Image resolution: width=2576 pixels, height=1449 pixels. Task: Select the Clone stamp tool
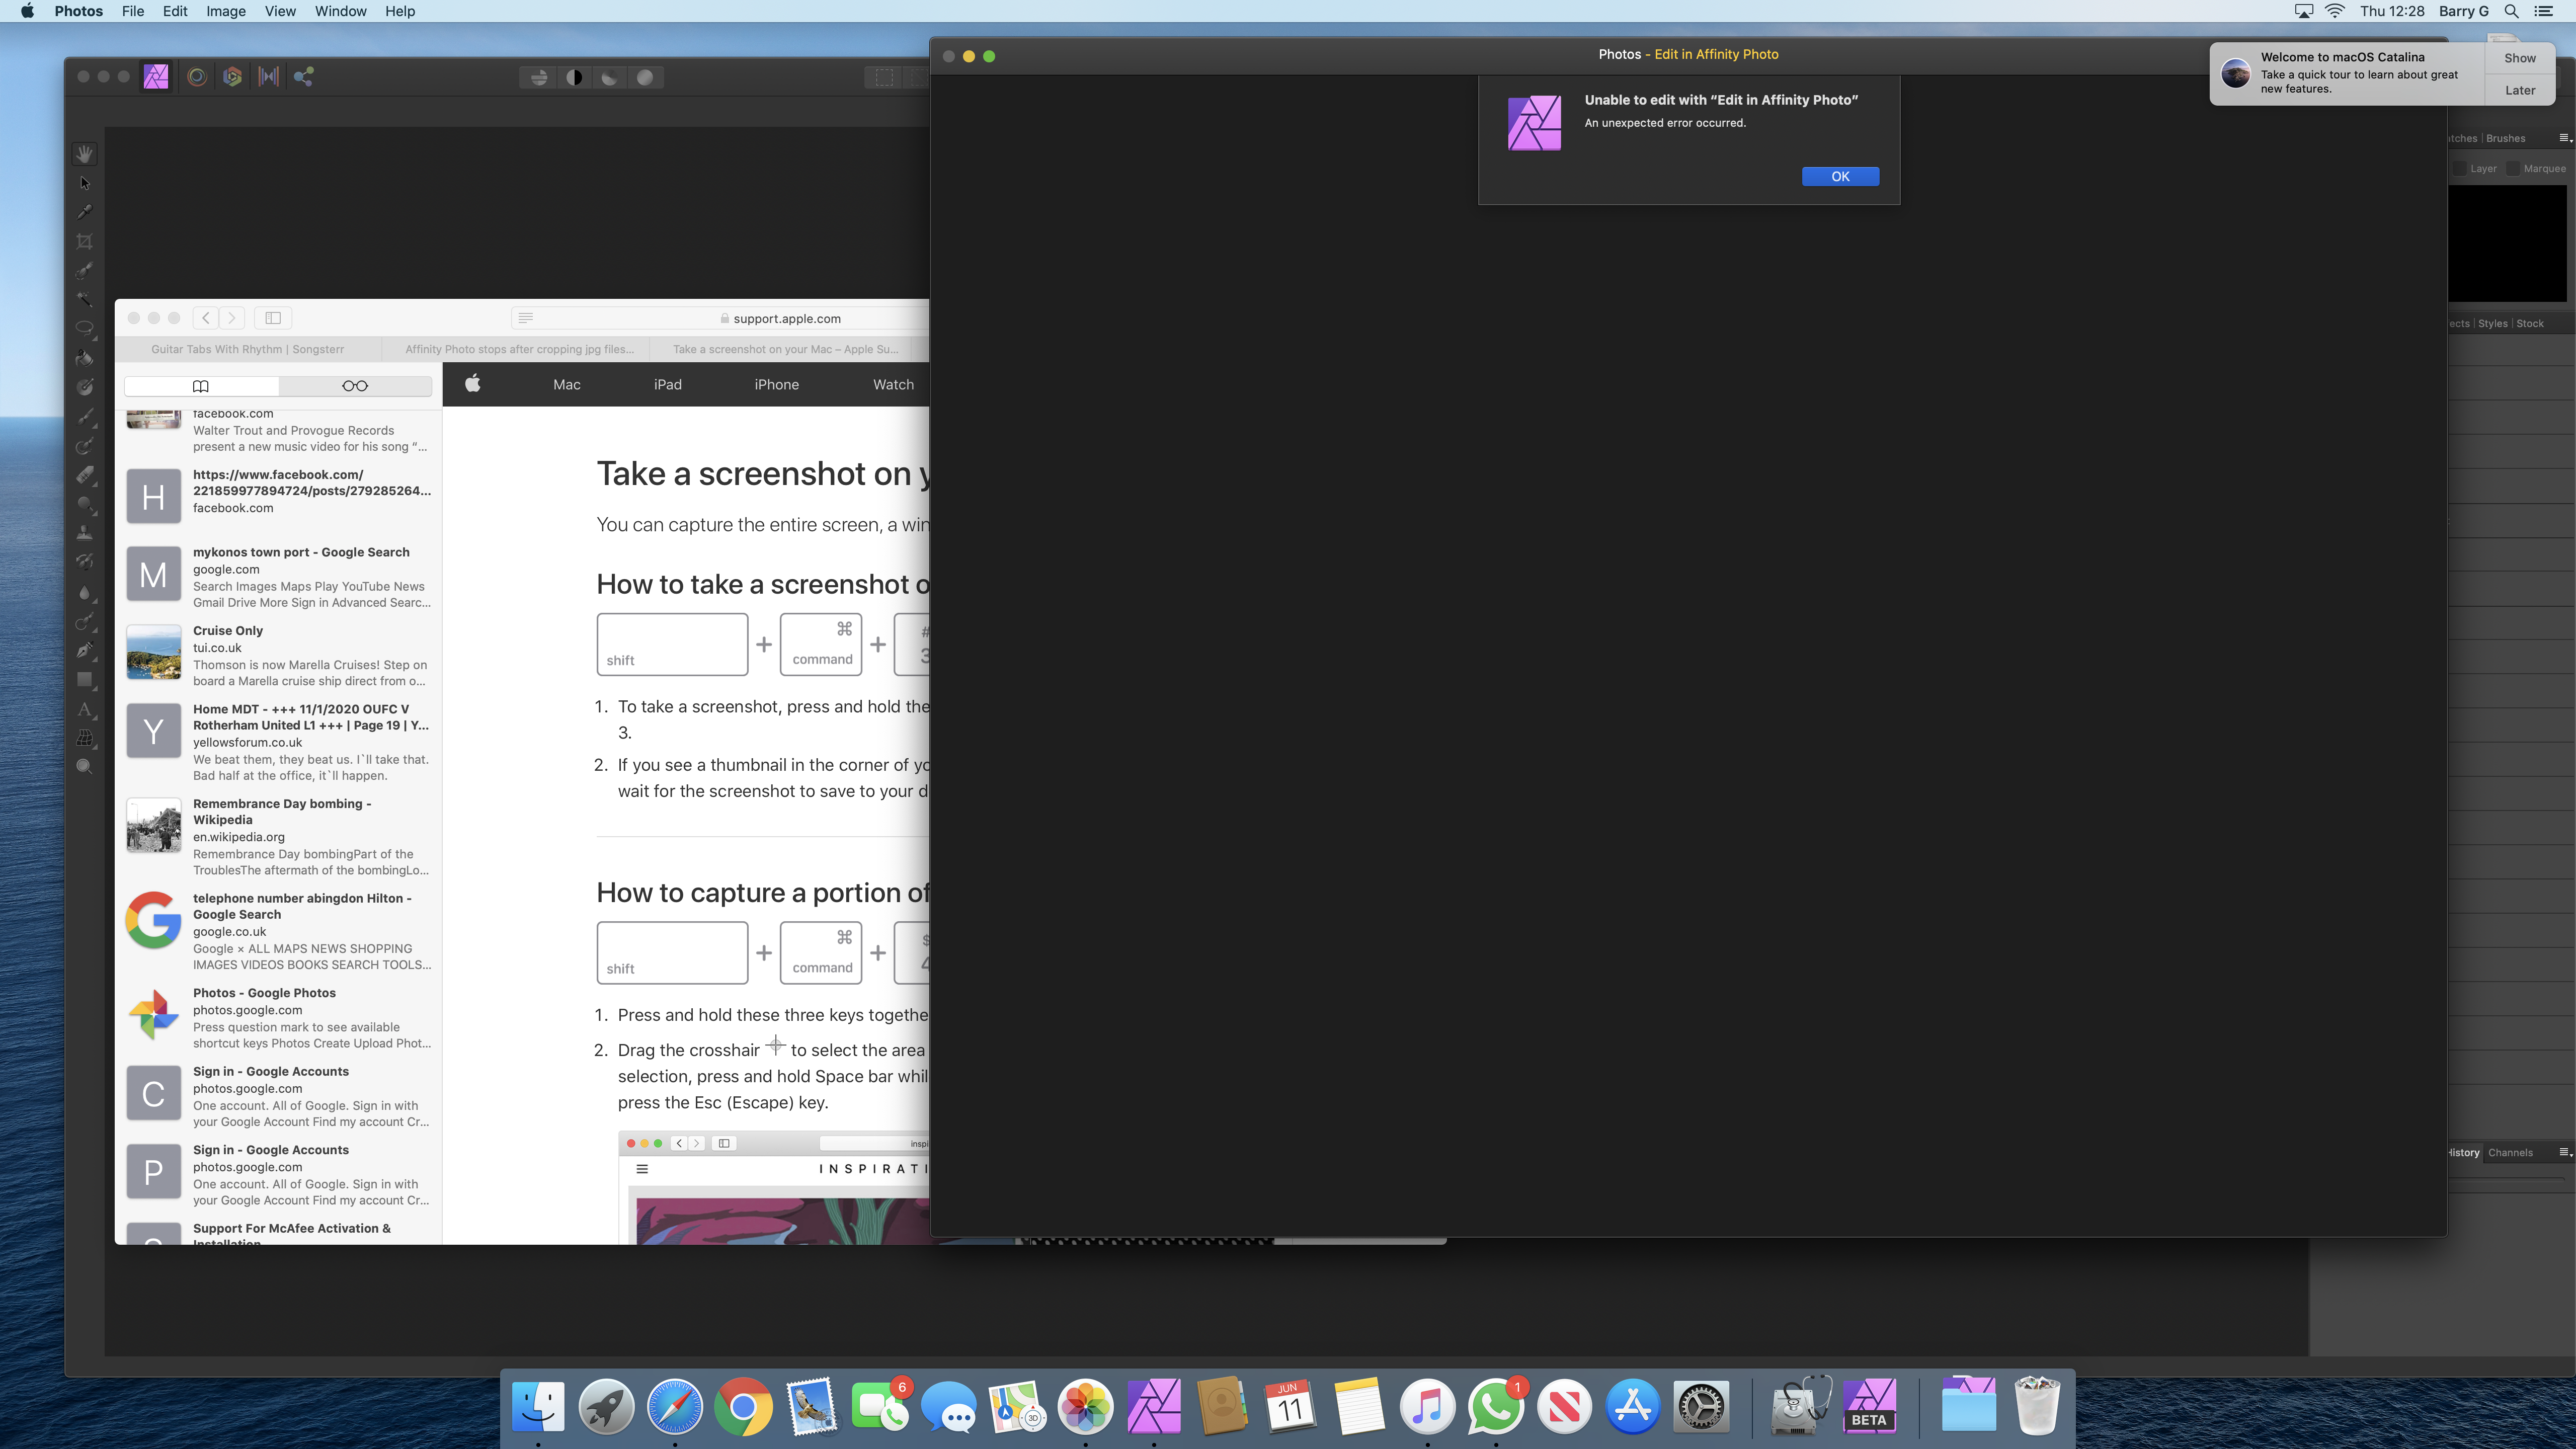[x=85, y=533]
